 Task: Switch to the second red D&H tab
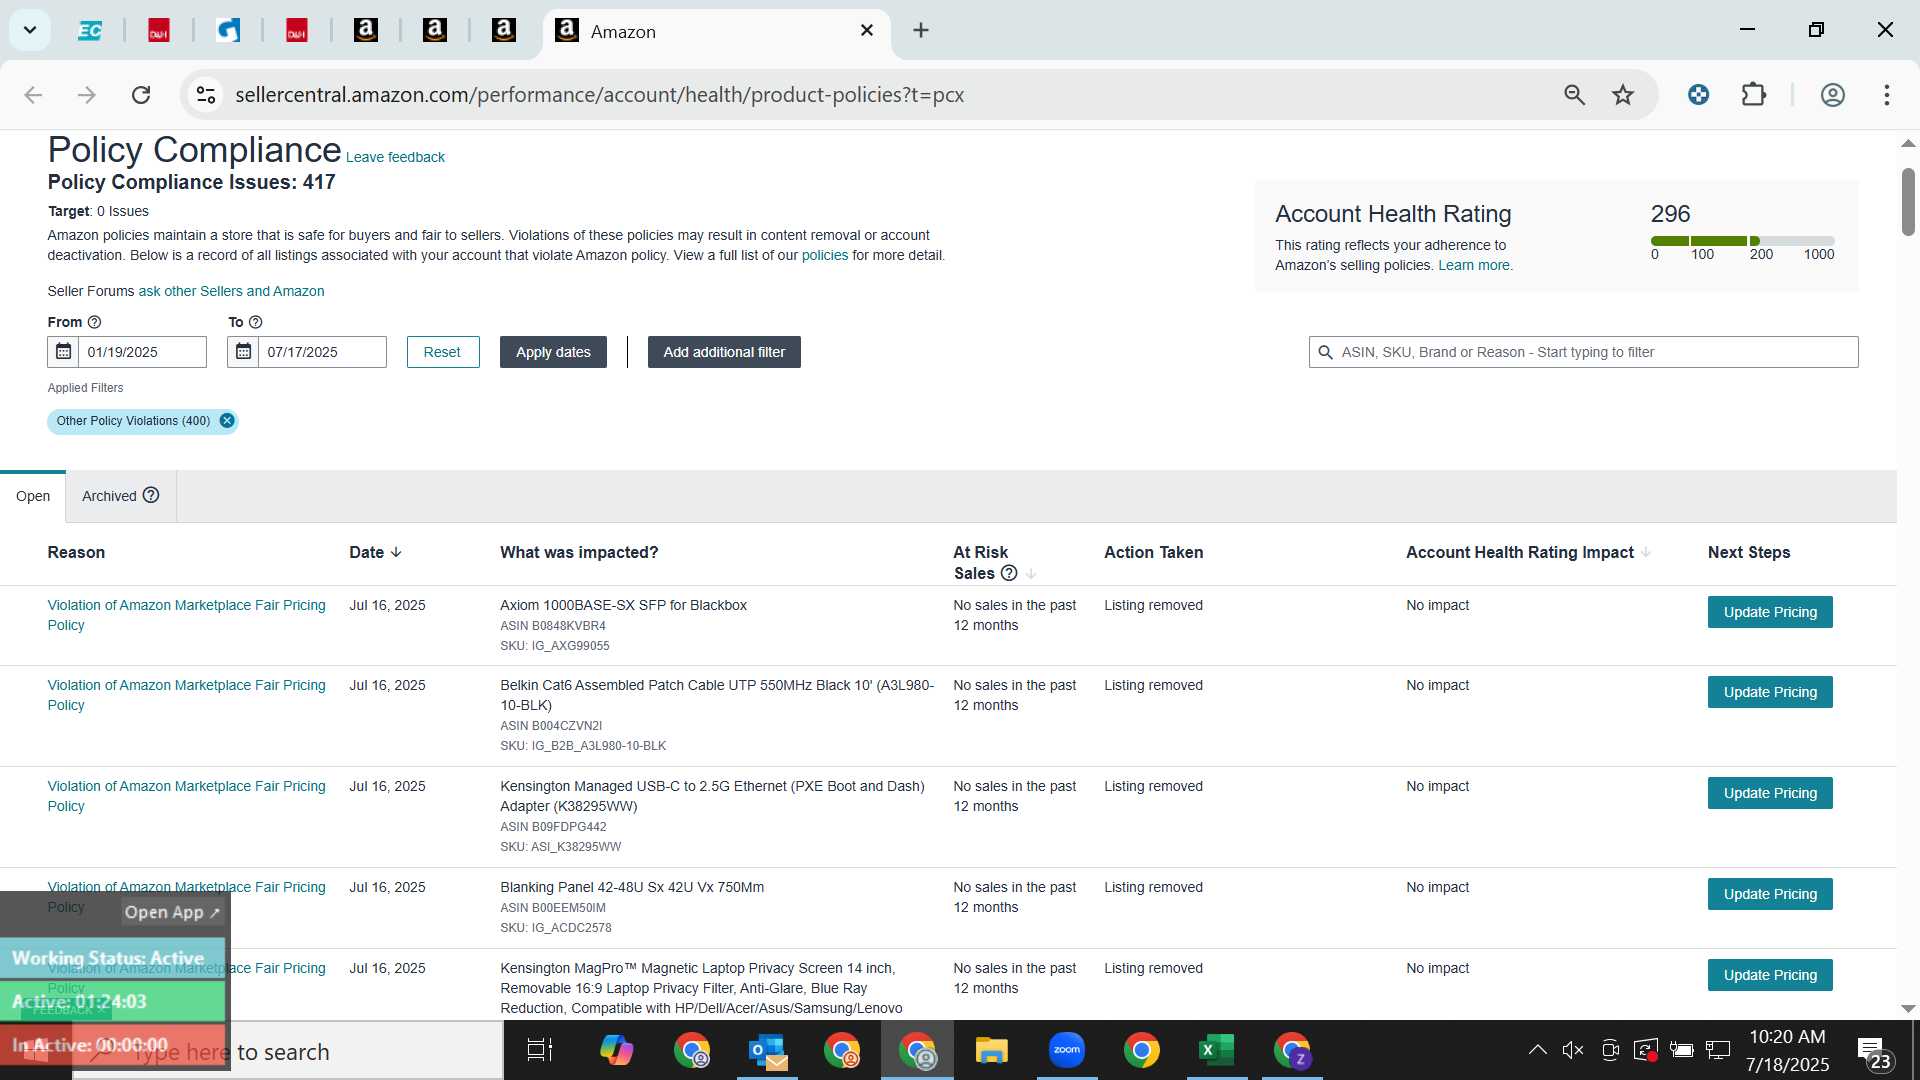[297, 31]
